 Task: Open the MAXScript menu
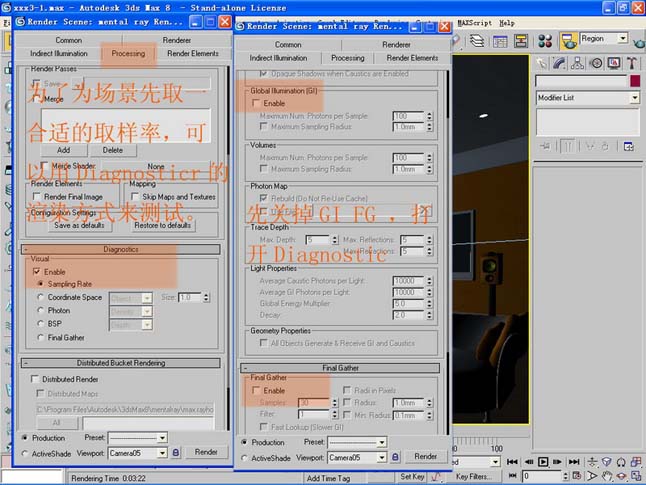point(475,23)
